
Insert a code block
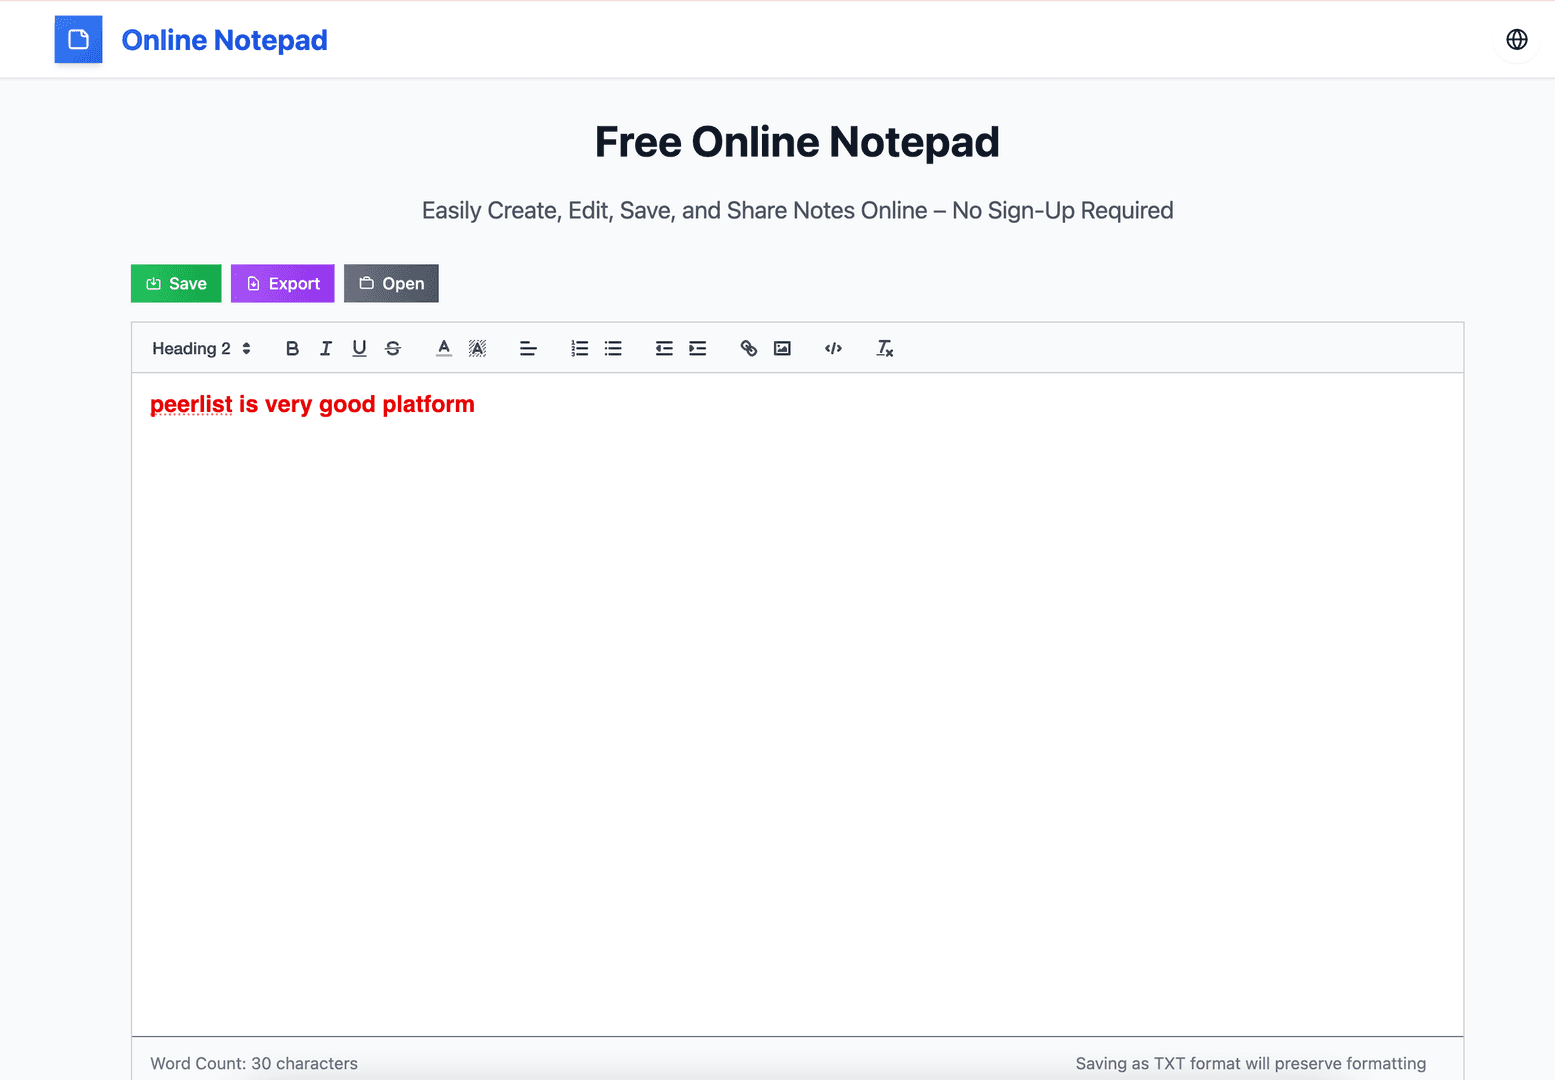click(833, 348)
